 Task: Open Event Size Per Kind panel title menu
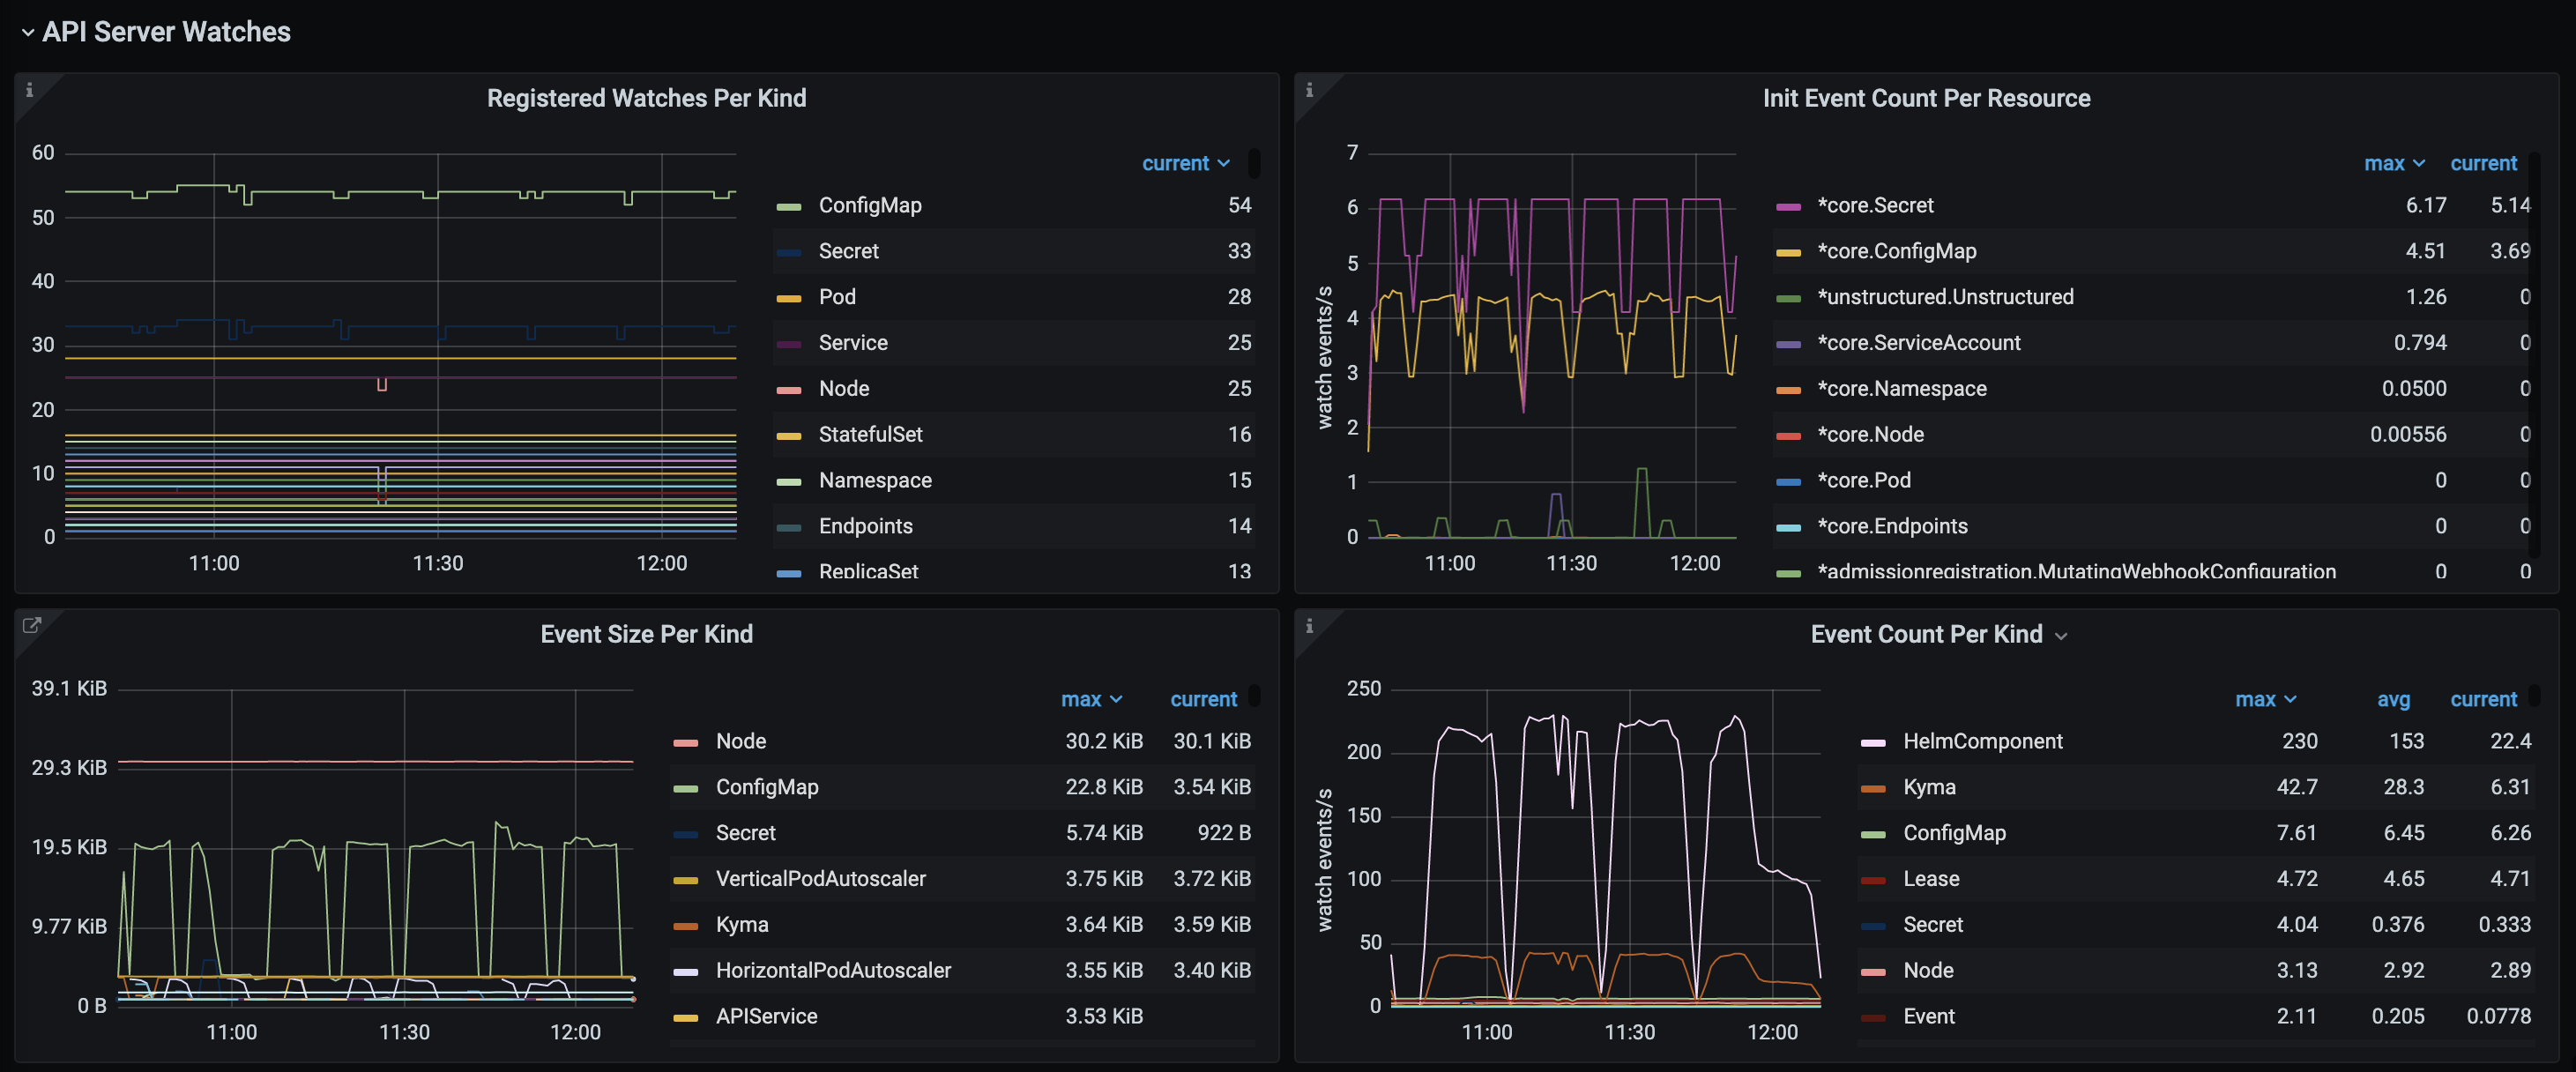pyautogui.click(x=646, y=634)
